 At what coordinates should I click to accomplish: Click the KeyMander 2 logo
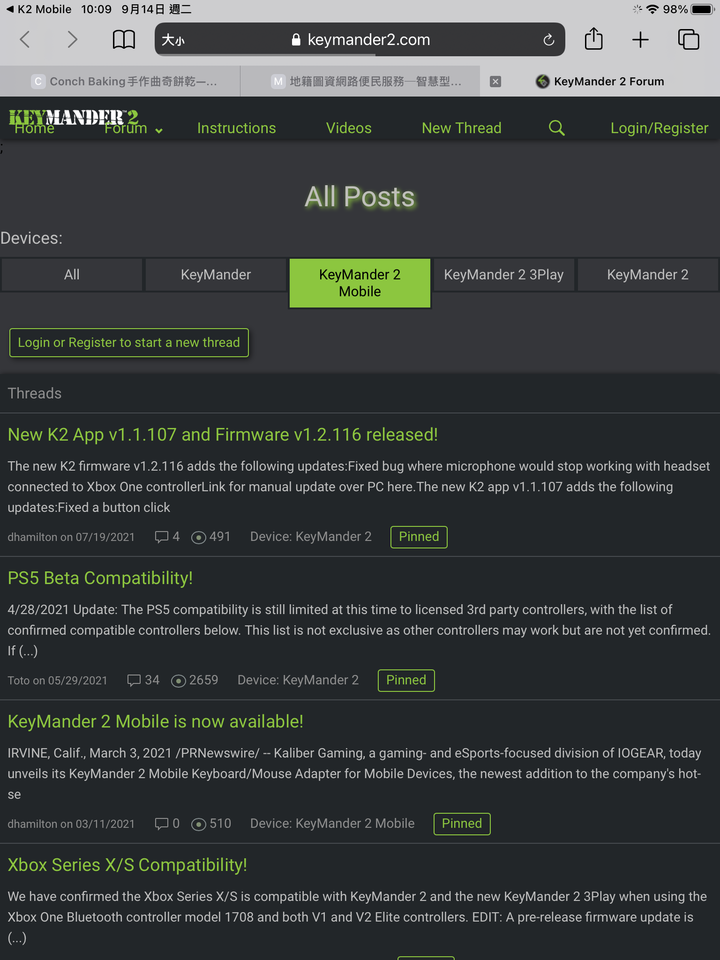(x=73, y=118)
